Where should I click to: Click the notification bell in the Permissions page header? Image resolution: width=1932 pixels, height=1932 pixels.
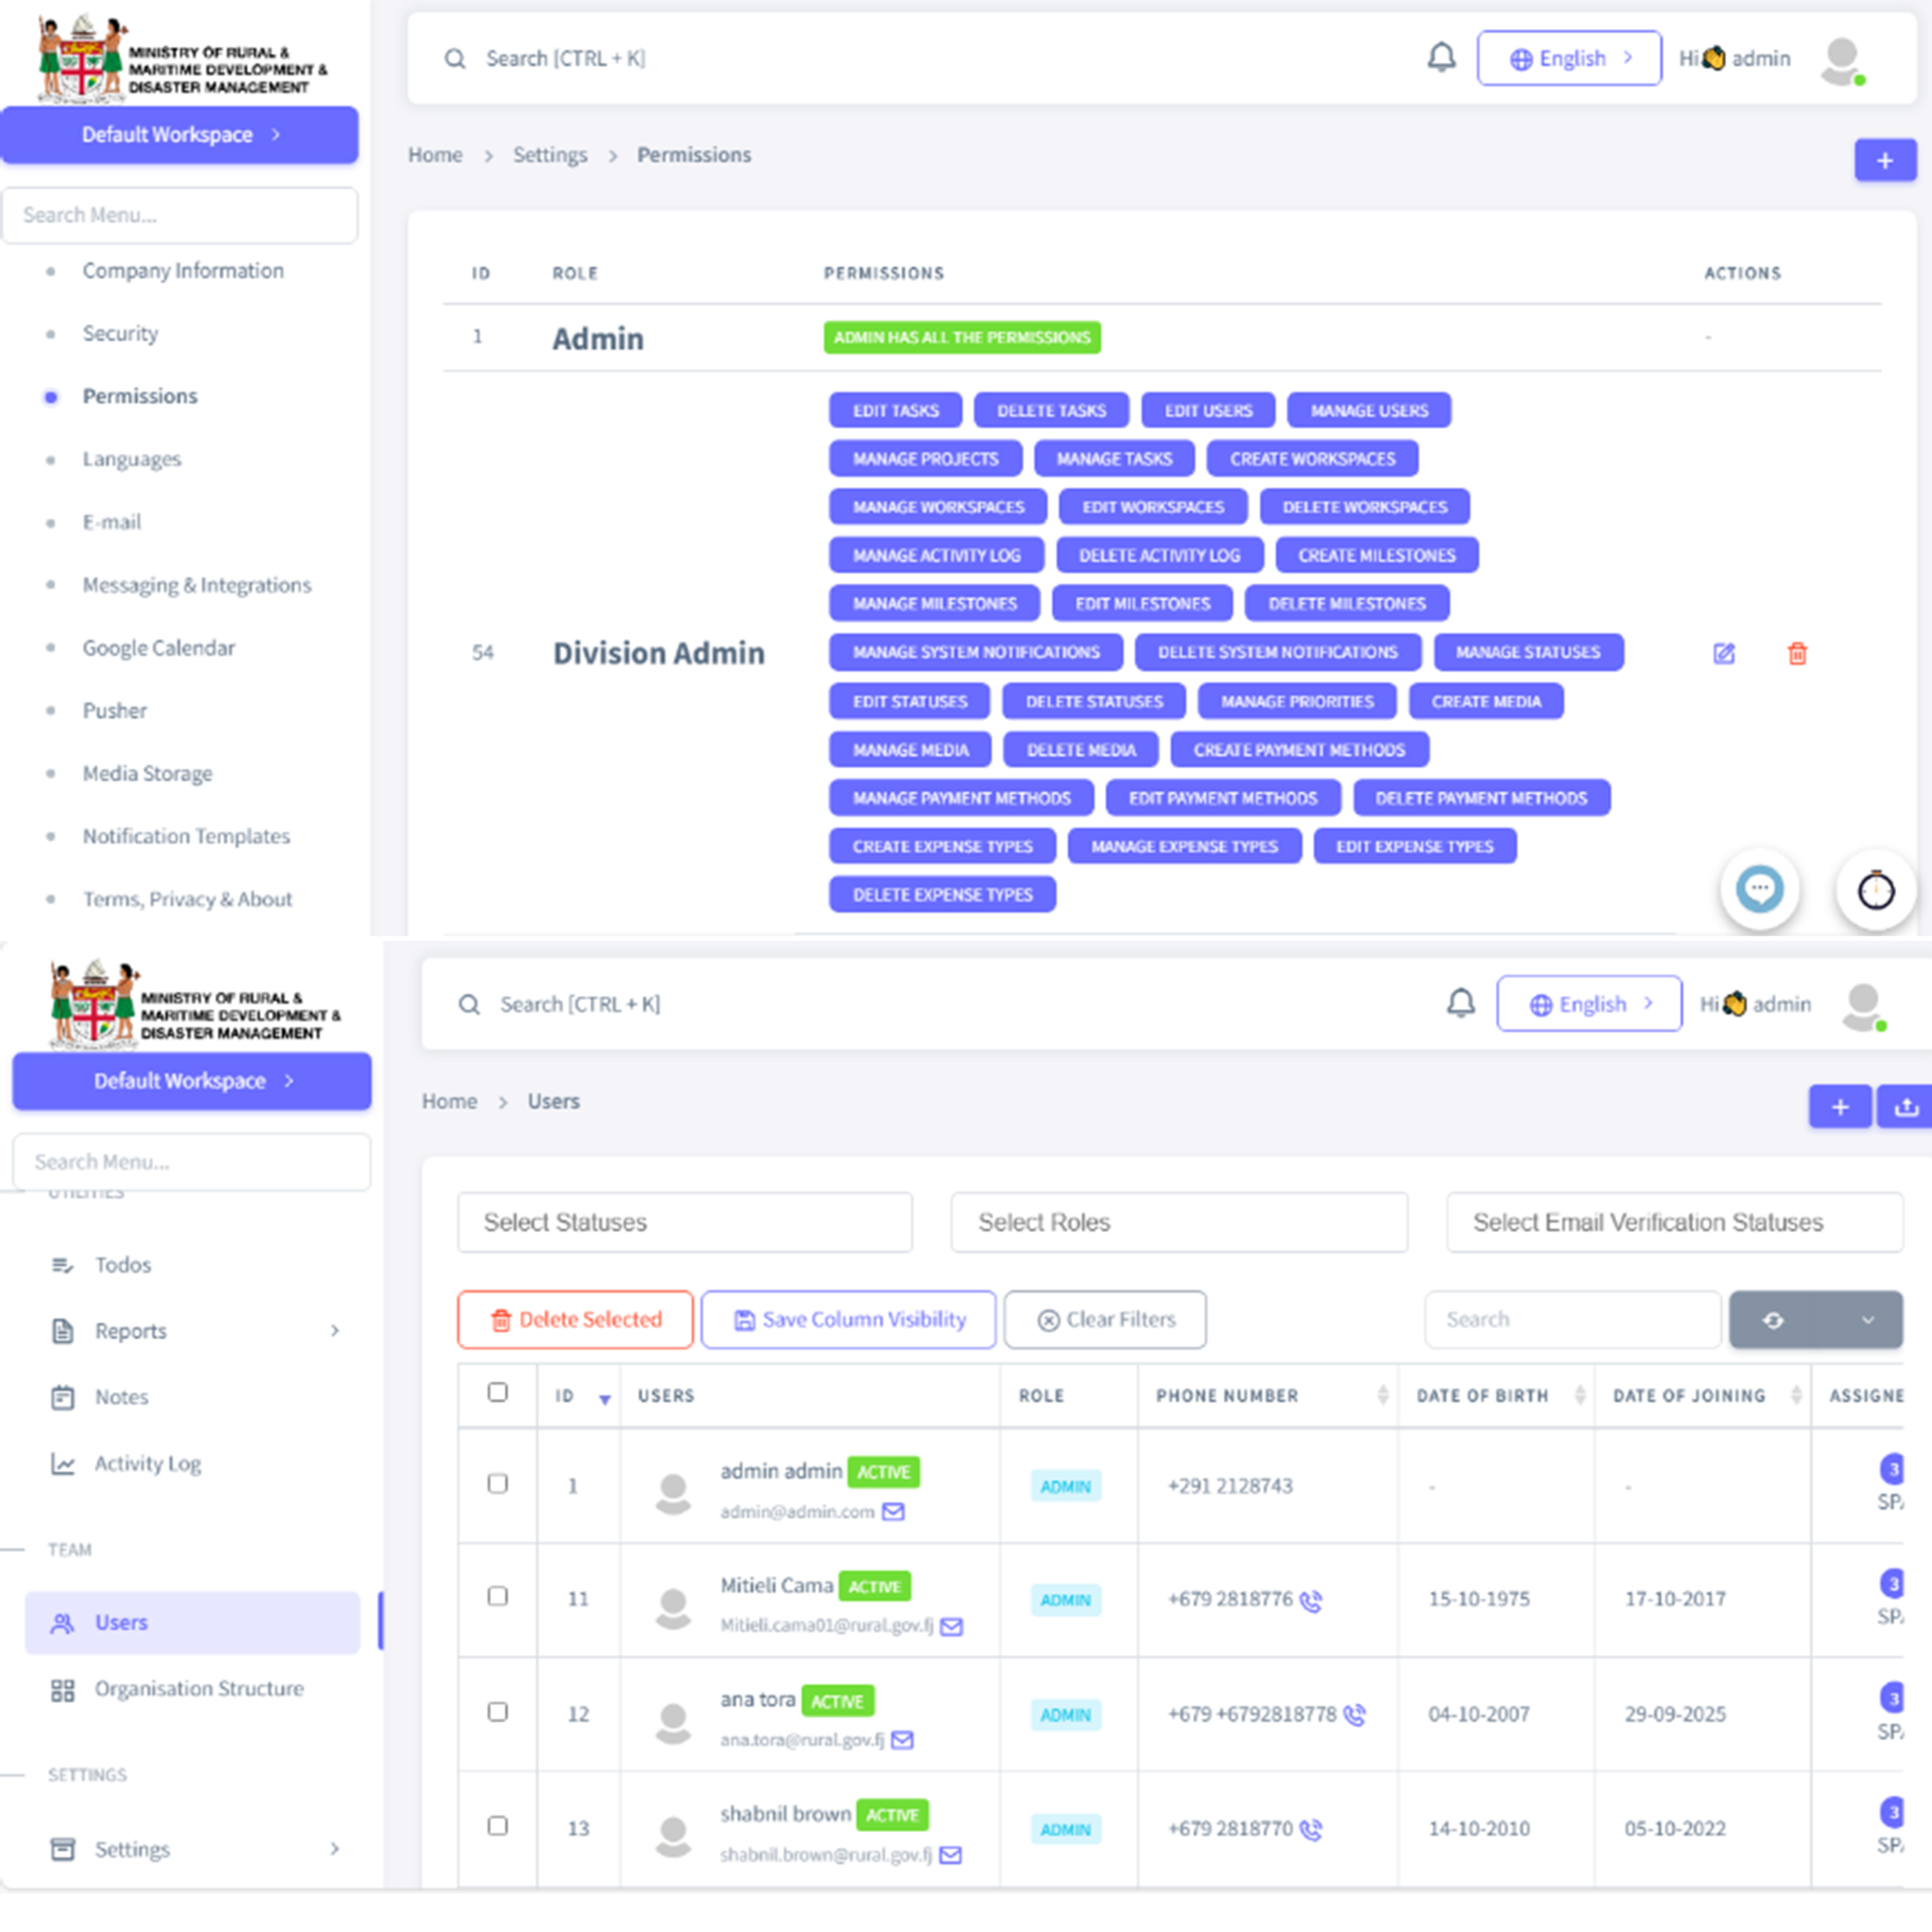coord(1441,57)
